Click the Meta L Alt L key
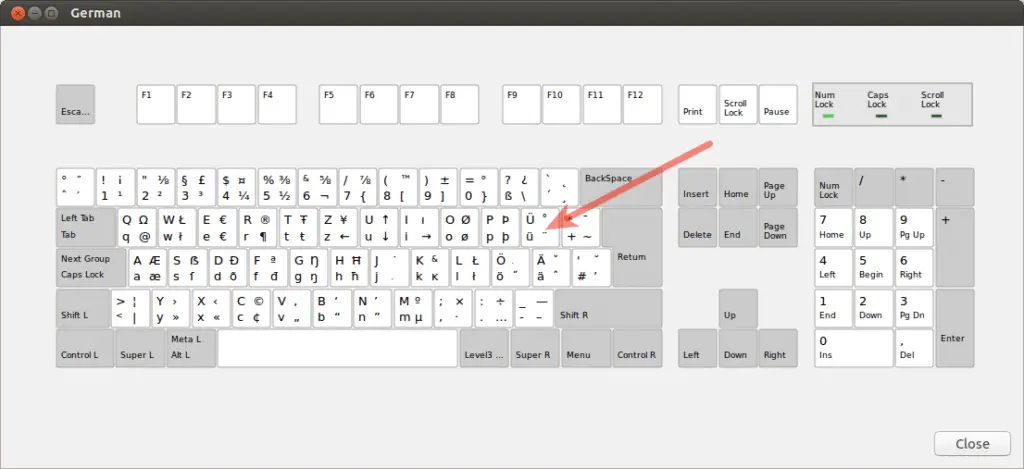Screen dimensions: 1024x469 click(x=191, y=348)
